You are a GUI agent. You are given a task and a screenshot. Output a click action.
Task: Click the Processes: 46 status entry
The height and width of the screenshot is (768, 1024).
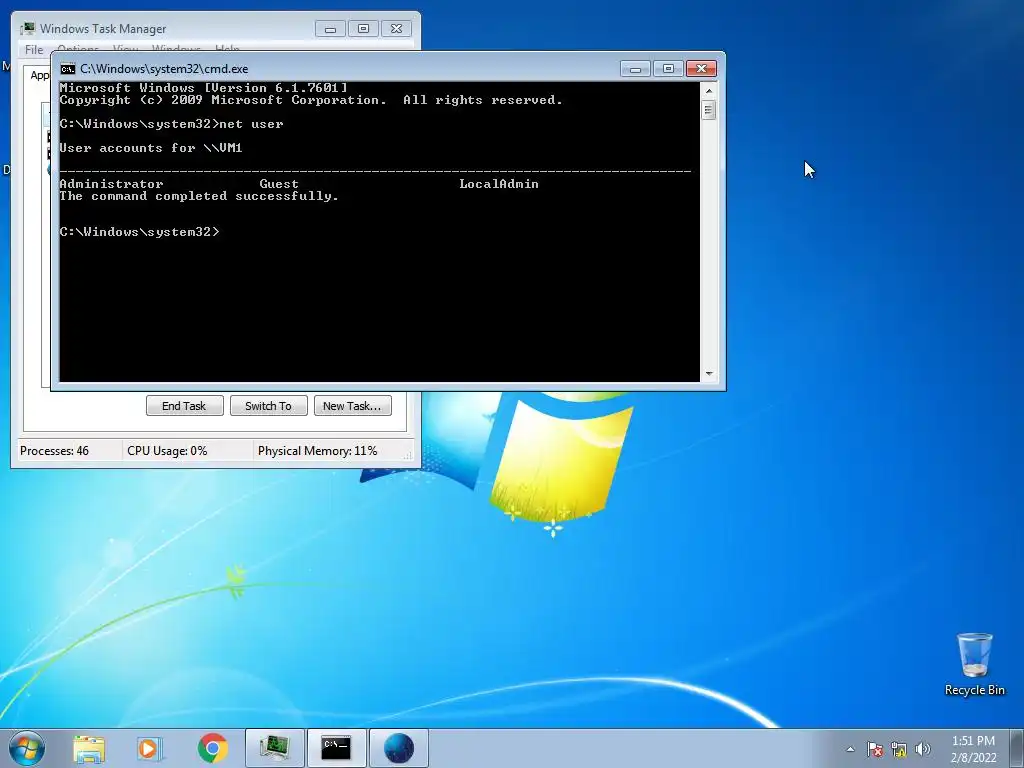pos(54,451)
